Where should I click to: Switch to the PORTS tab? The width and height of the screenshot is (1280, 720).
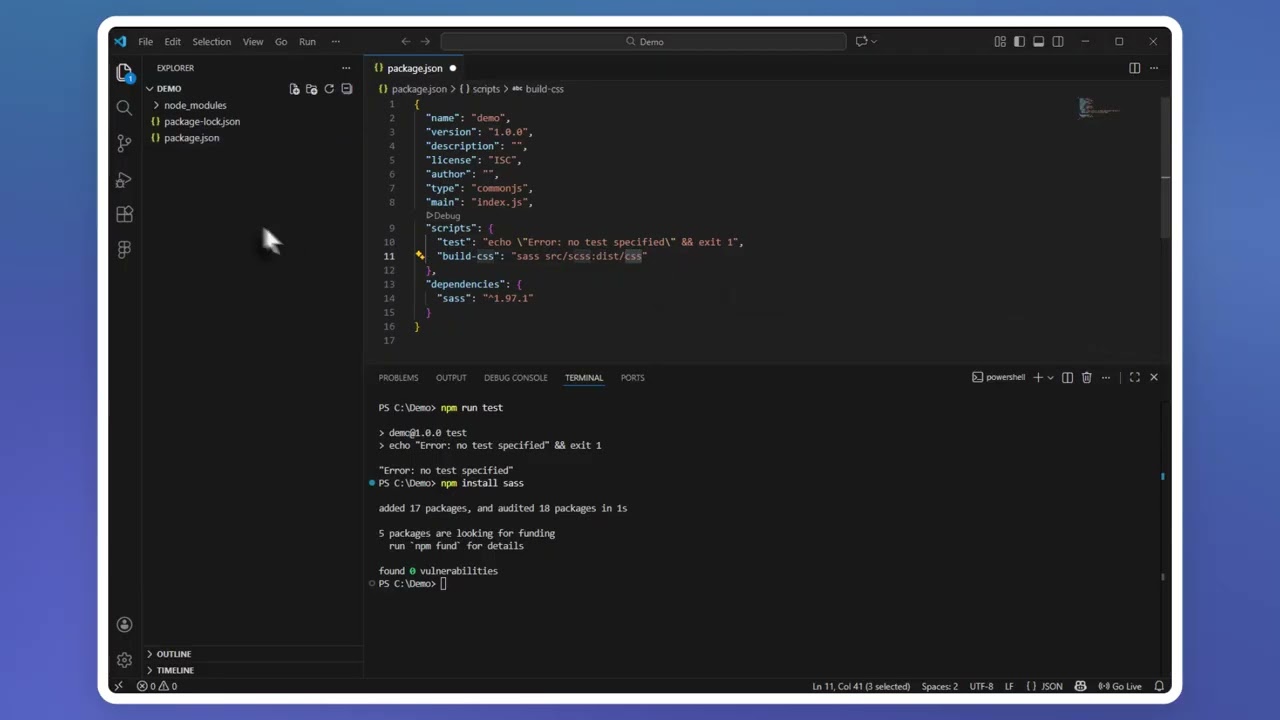632,378
